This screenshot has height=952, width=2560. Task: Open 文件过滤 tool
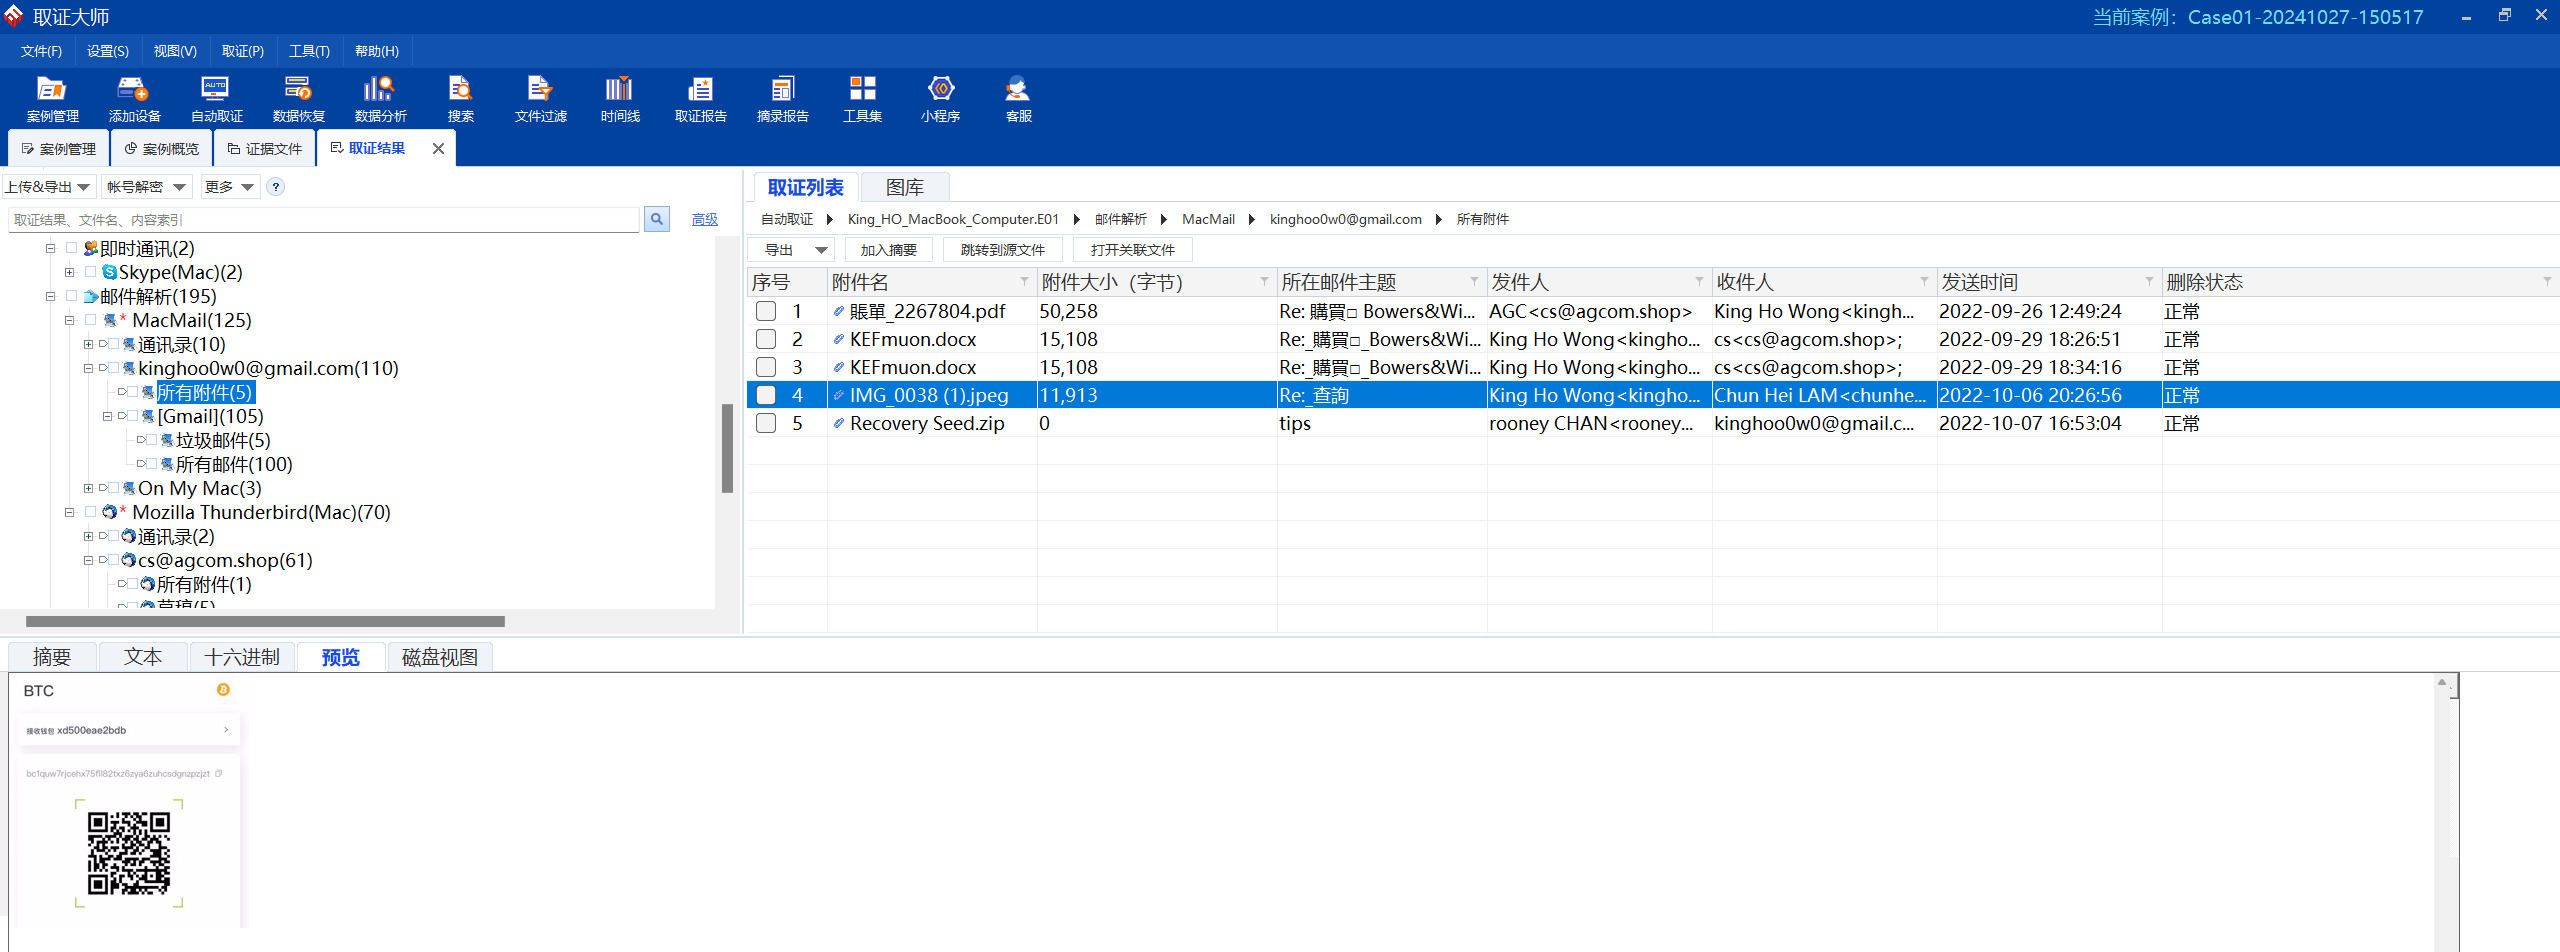540,98
